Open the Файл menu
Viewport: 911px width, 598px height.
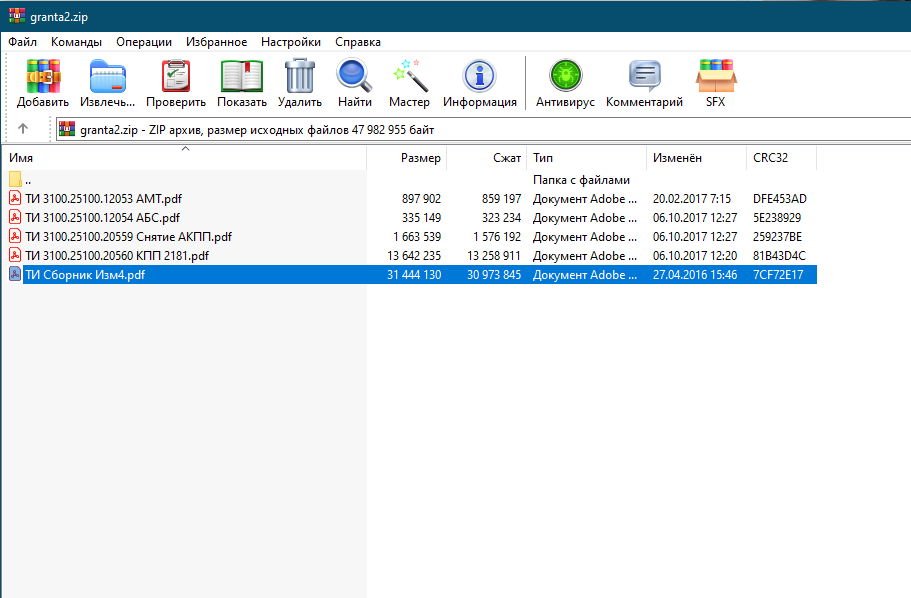[x=23, y=42]
